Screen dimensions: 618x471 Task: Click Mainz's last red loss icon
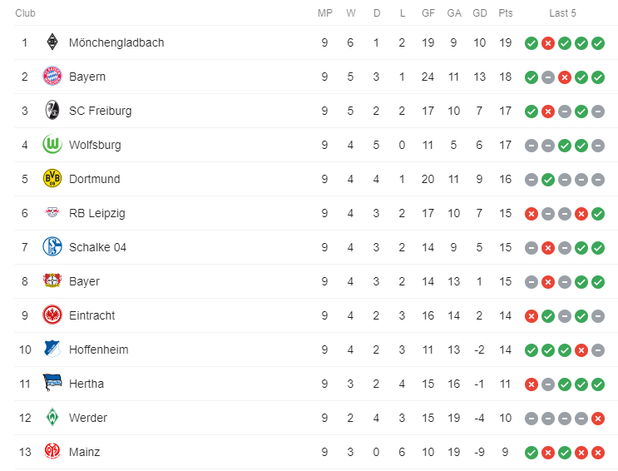pyautogui.click(x=598, y=451)
